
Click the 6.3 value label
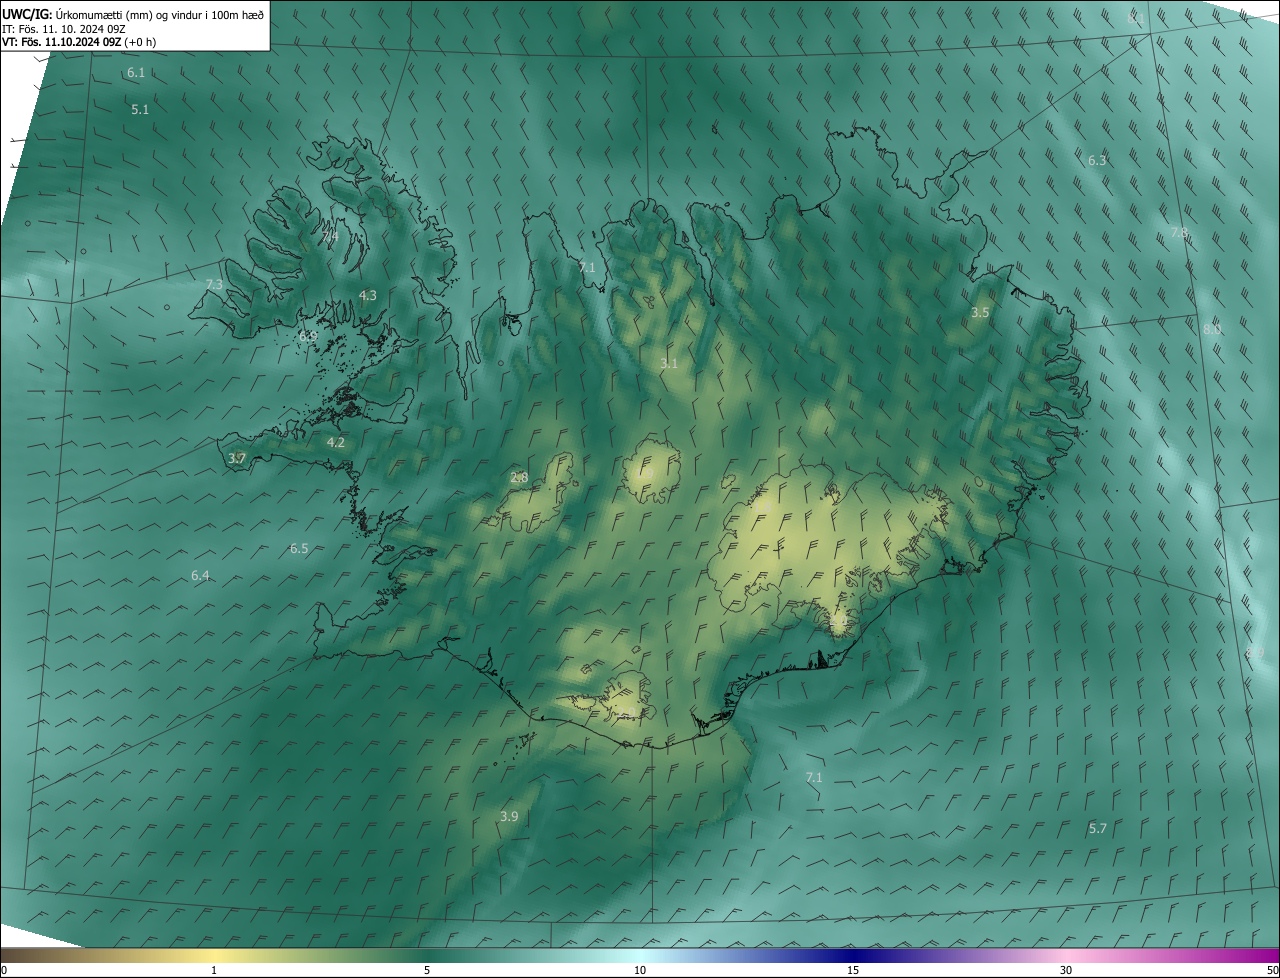click(x=1097, y=160)
